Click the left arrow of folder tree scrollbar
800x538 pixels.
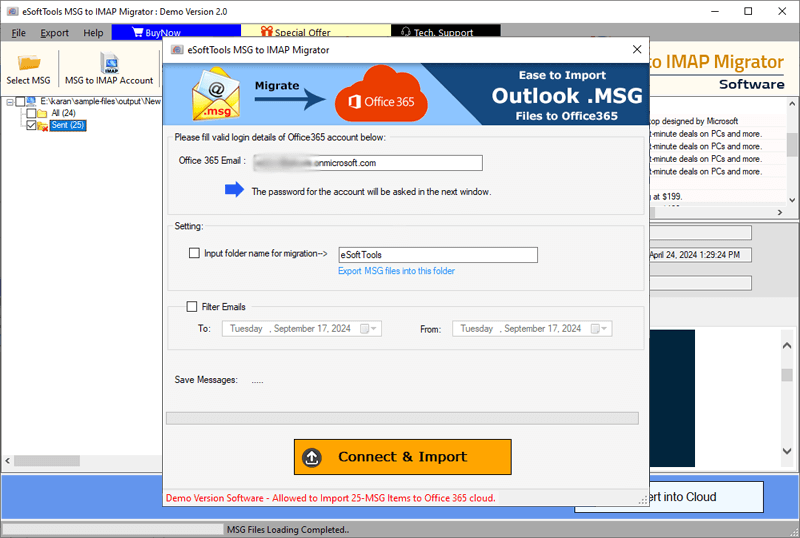7,461
